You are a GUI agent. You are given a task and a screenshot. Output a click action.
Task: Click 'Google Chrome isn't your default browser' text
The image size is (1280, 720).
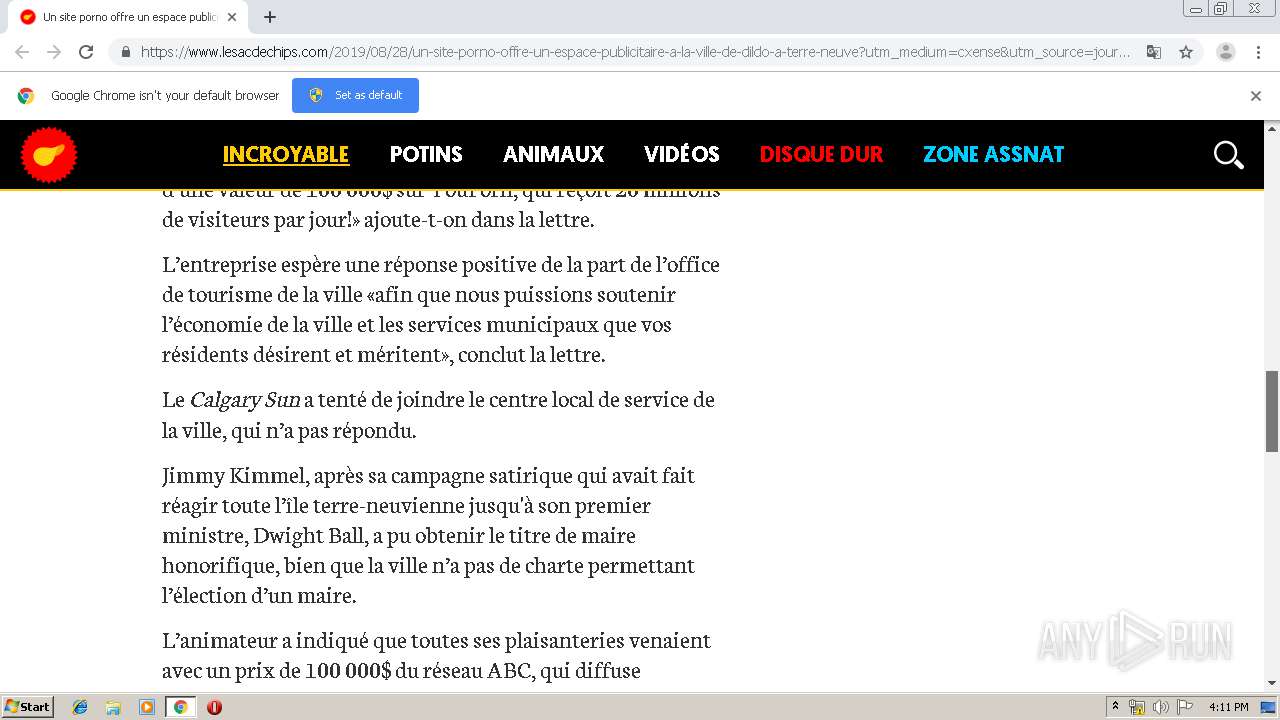(165, 96)
